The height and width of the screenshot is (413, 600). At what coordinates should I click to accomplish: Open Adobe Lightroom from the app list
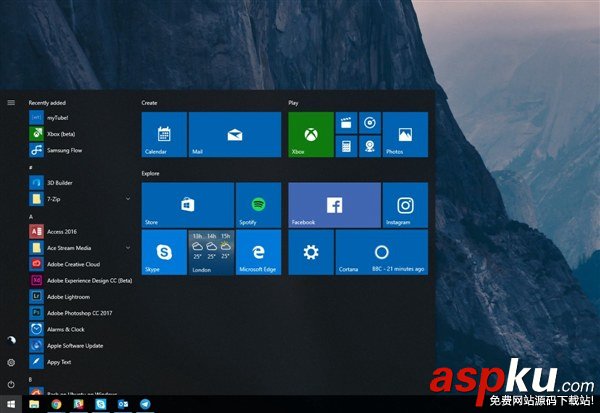point(80,297)
